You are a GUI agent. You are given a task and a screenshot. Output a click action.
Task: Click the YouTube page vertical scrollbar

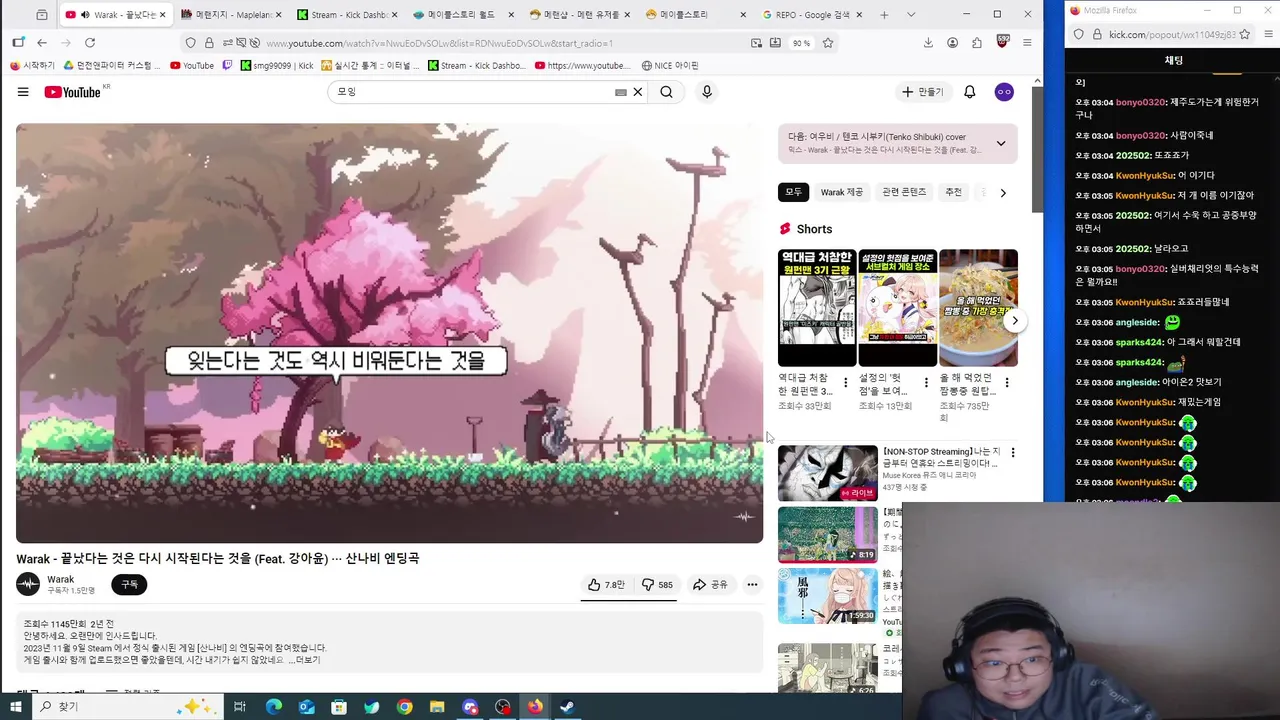click(x=1037, y=150)
